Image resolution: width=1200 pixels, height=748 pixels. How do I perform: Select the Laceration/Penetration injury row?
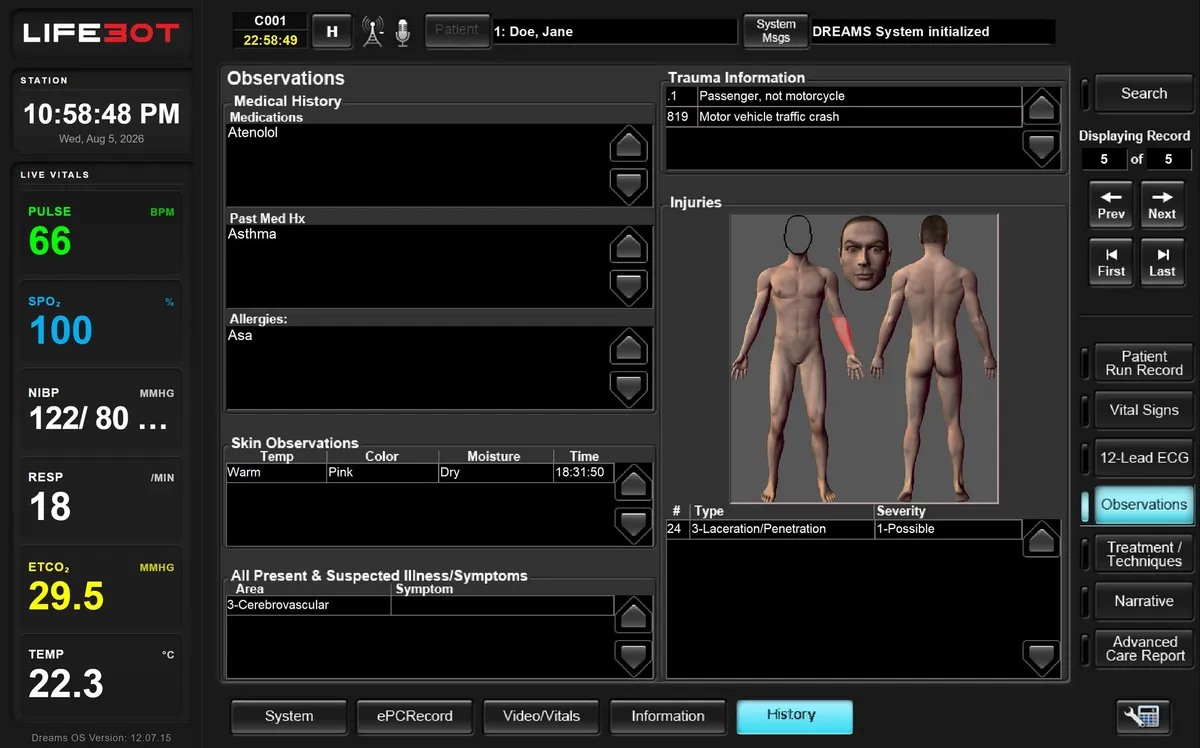click(x=844, y=529)
